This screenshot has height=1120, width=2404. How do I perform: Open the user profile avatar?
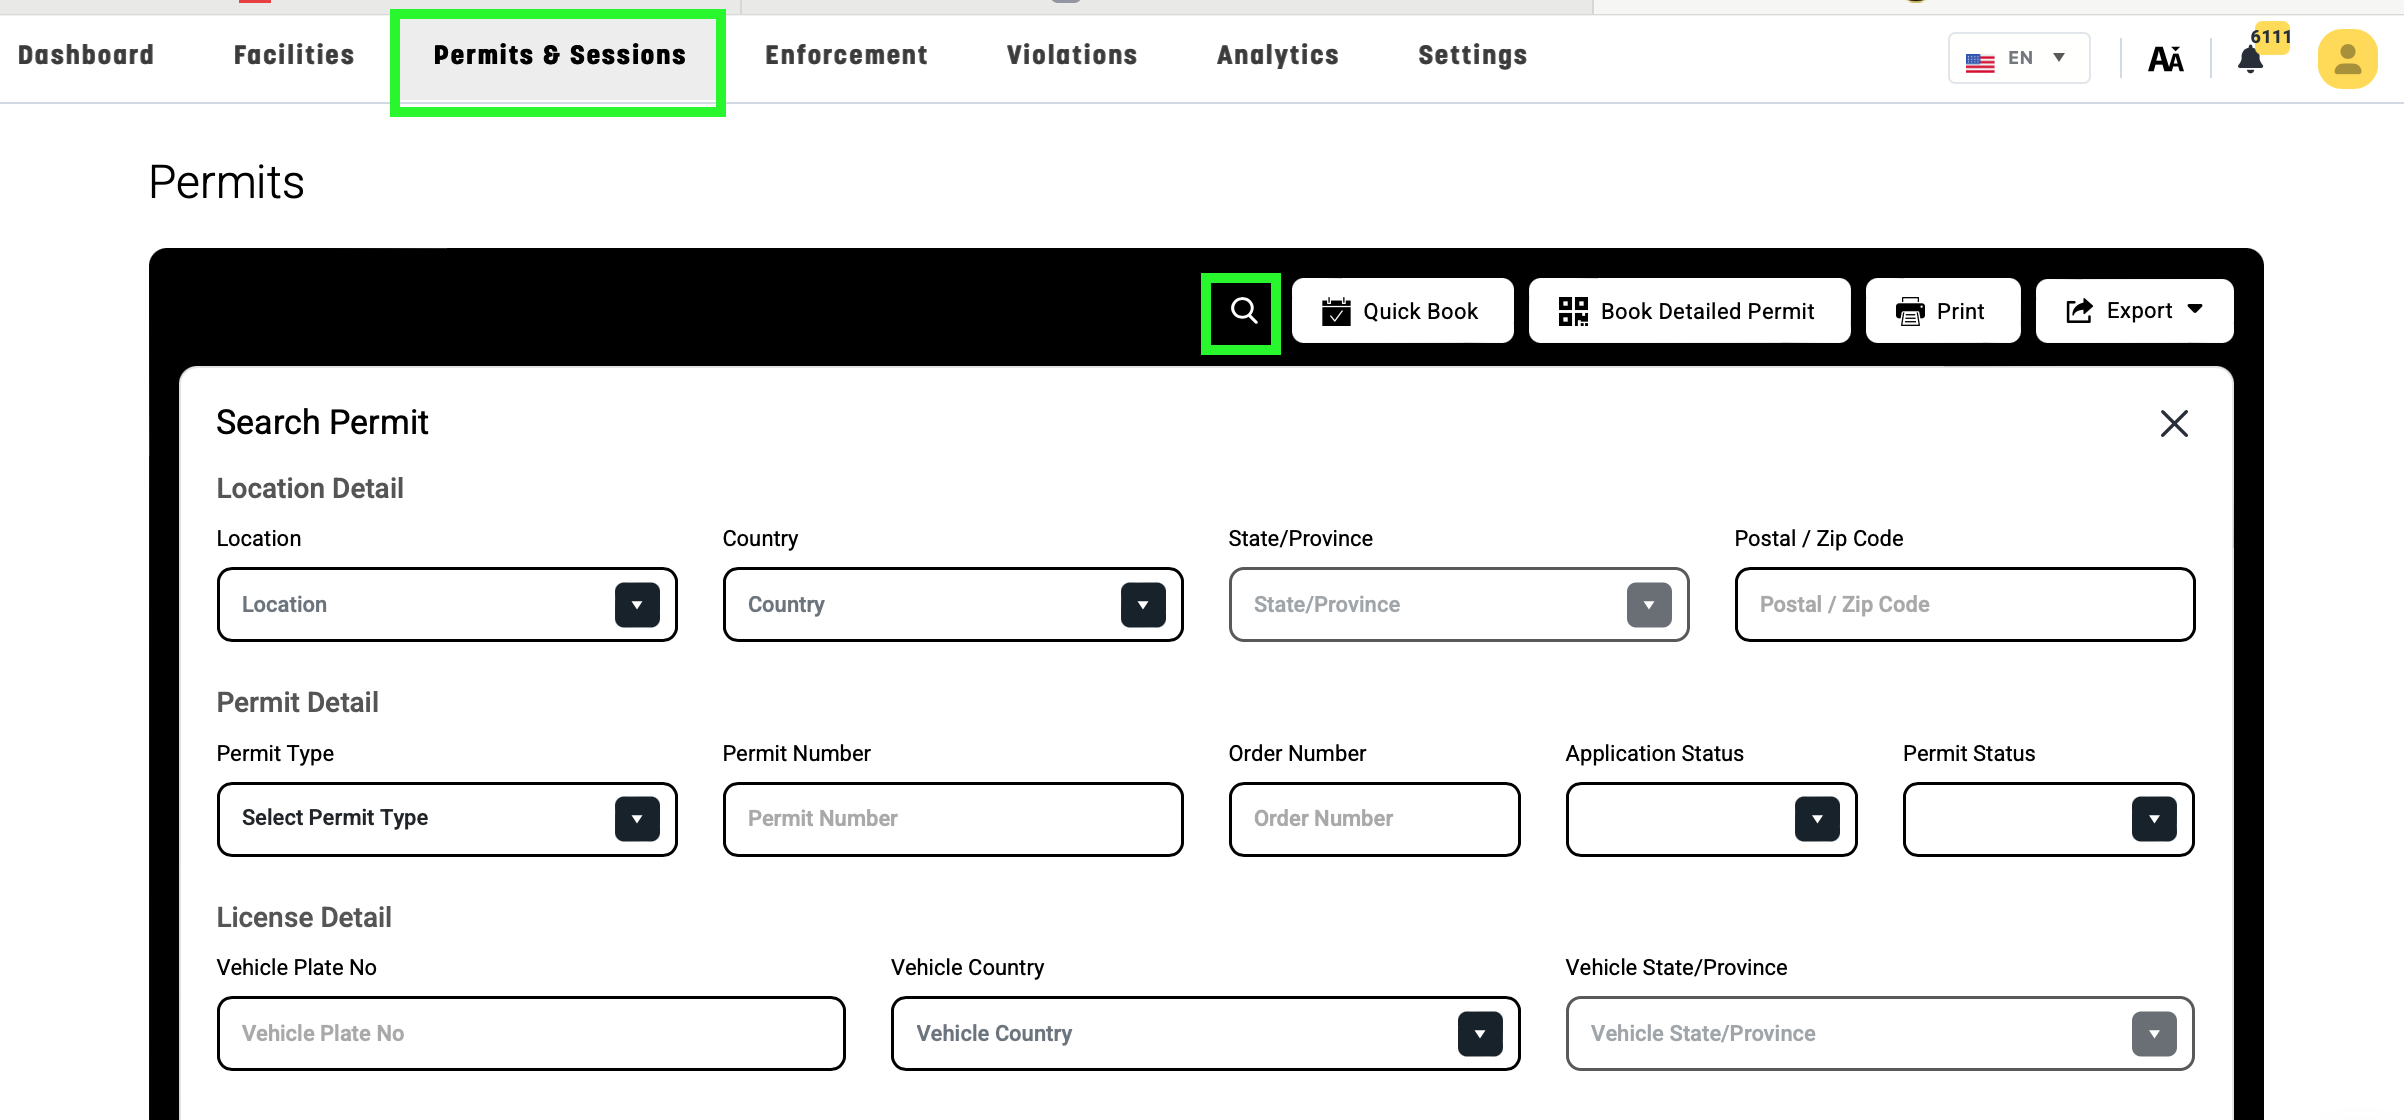click(2346, 60)
